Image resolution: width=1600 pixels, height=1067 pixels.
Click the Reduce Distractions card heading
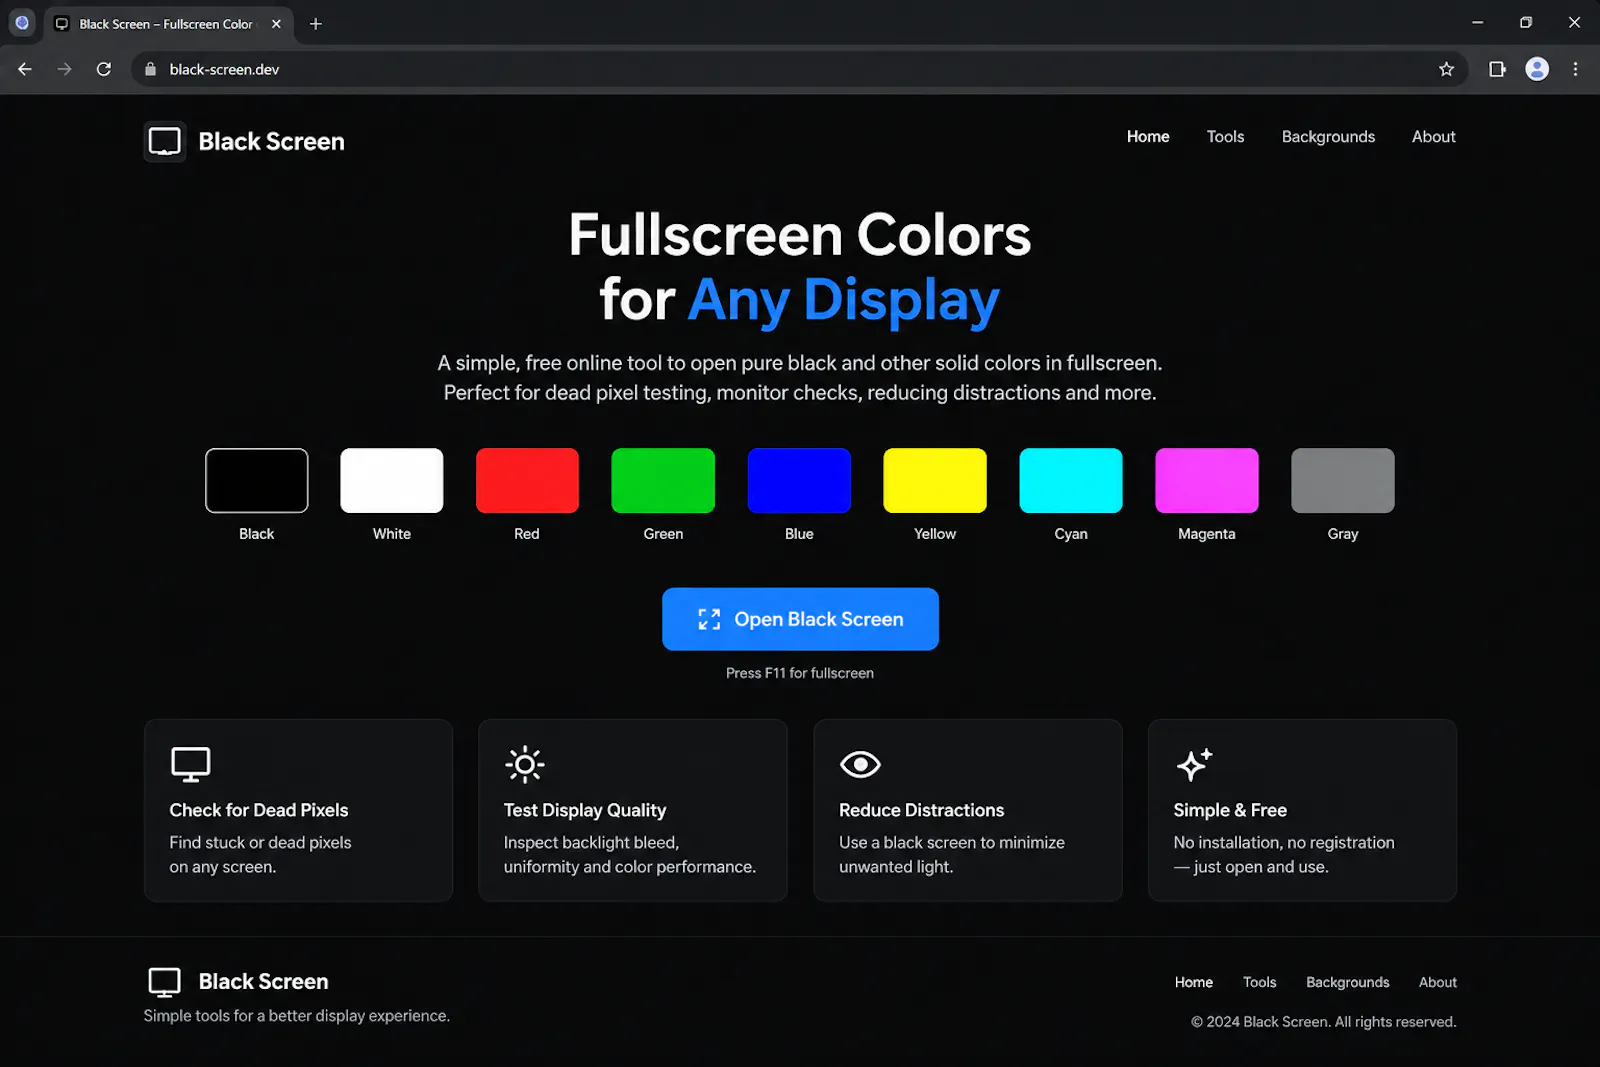921,810
